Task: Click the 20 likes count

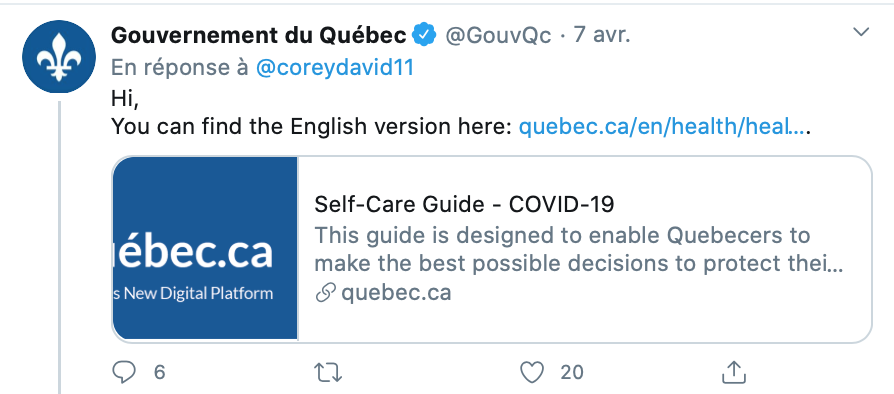Action: coord(572,373)
